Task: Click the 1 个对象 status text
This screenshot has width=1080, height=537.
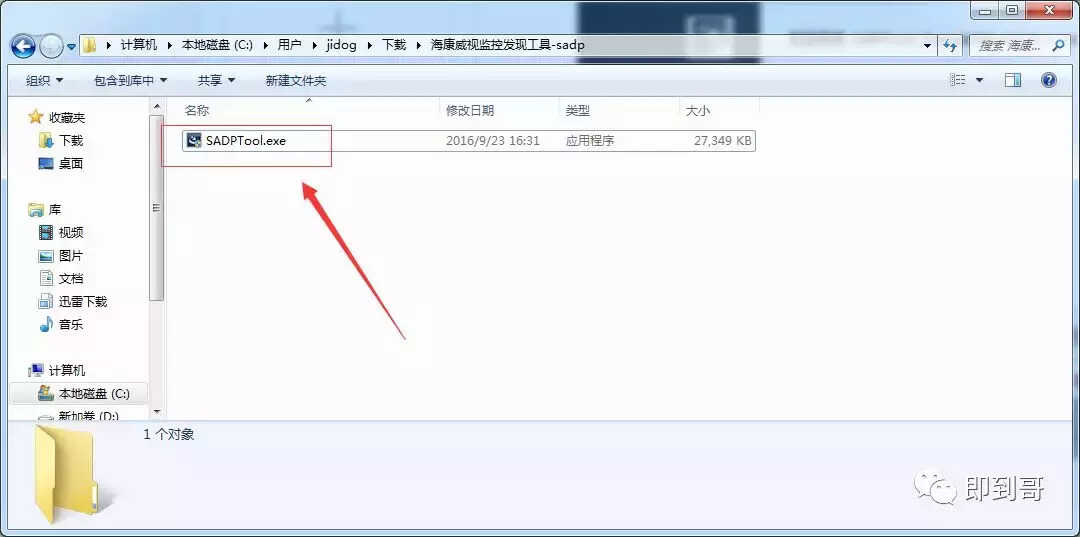Action: (x=169, y=434)
